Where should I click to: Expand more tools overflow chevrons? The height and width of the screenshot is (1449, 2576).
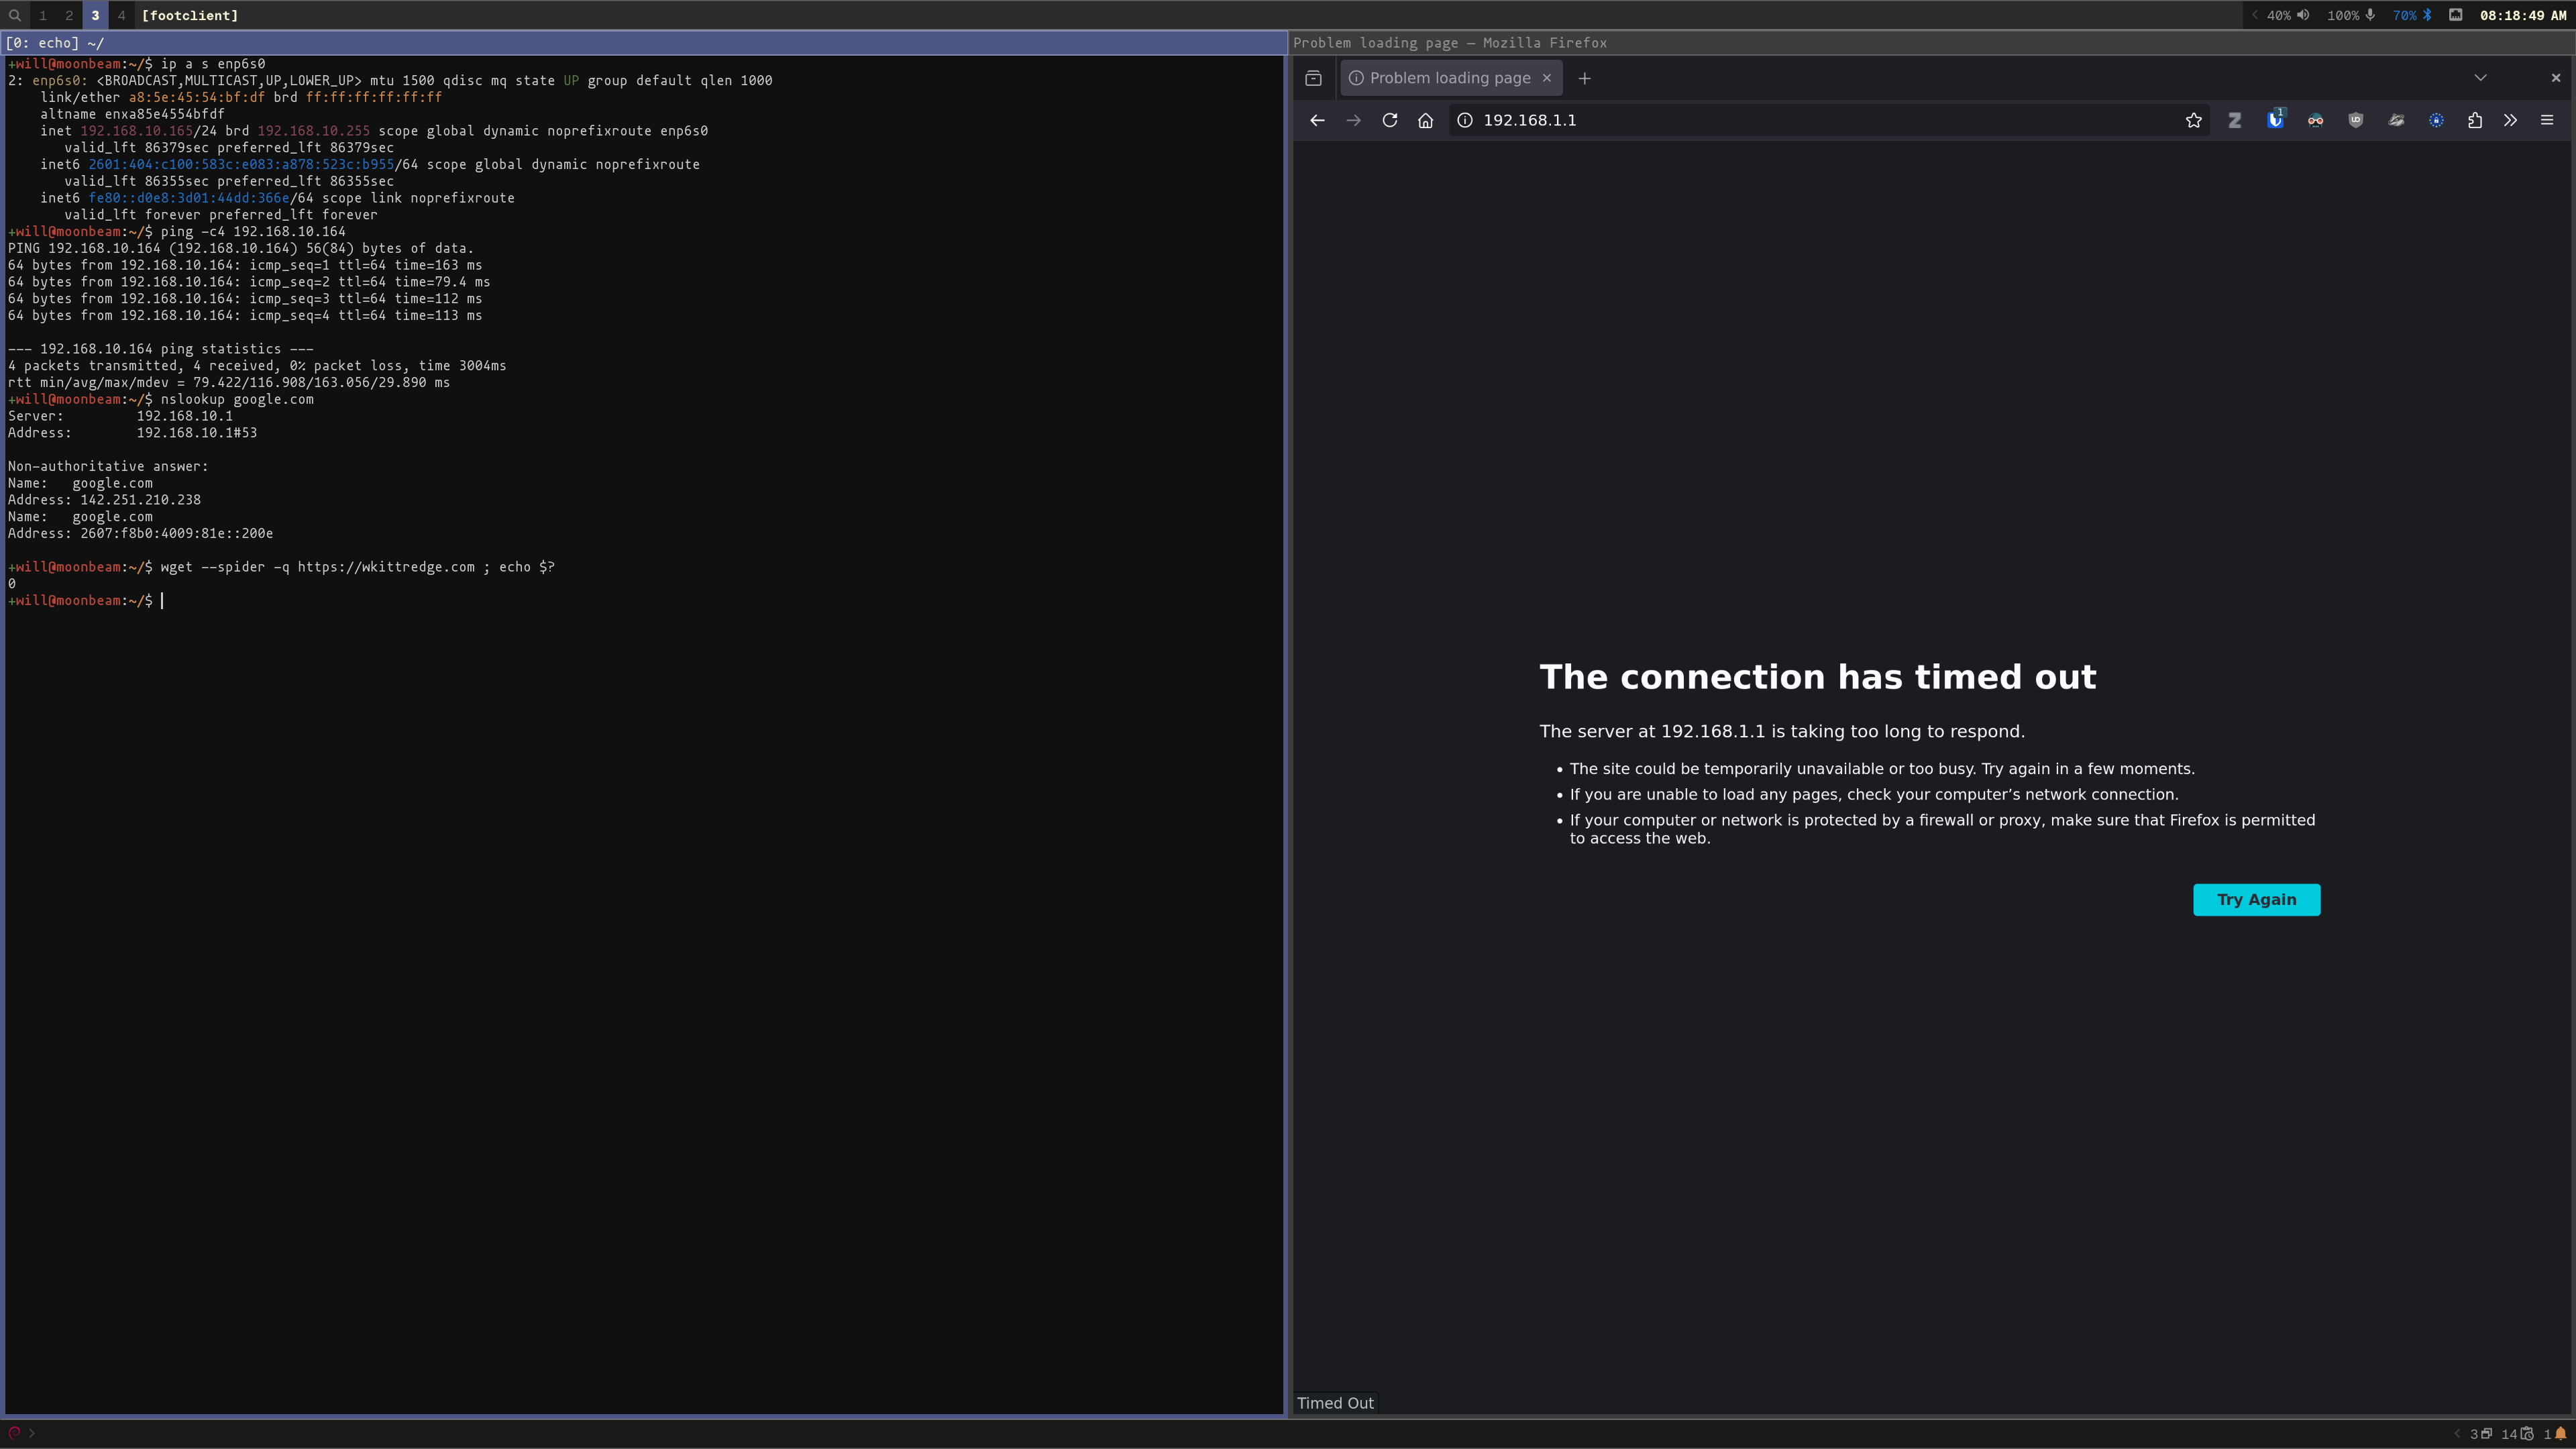tap(2510, 120)
